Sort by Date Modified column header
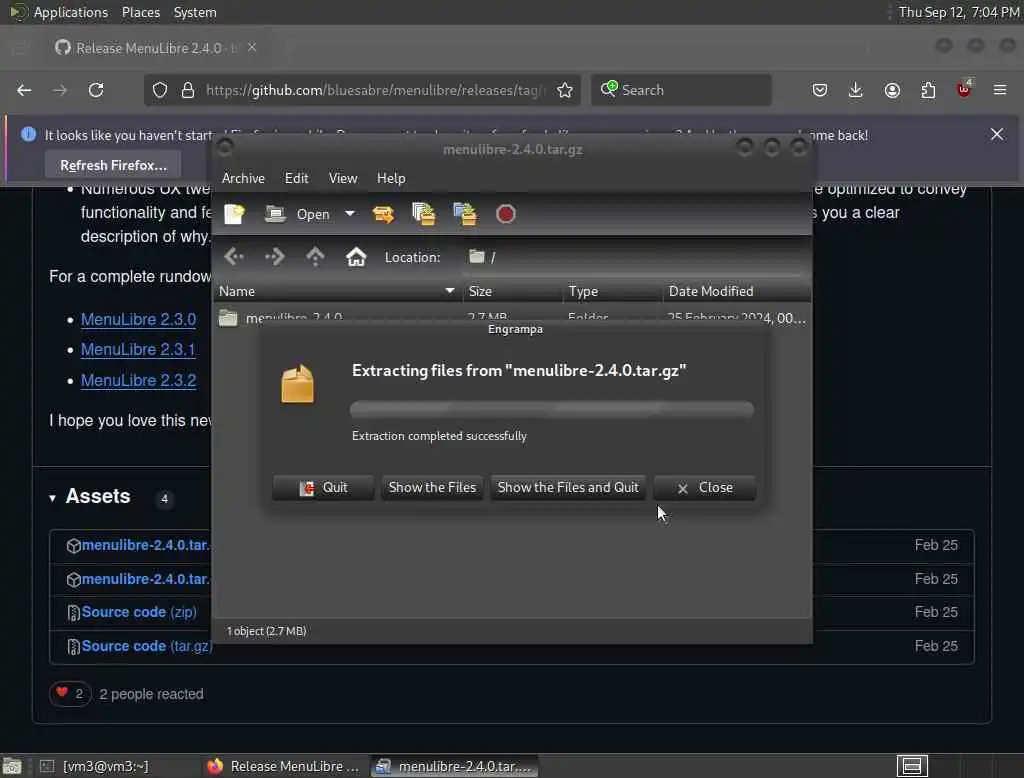Image resolution: width=1024 pixels, height=778 pixels. coord(736,291)
